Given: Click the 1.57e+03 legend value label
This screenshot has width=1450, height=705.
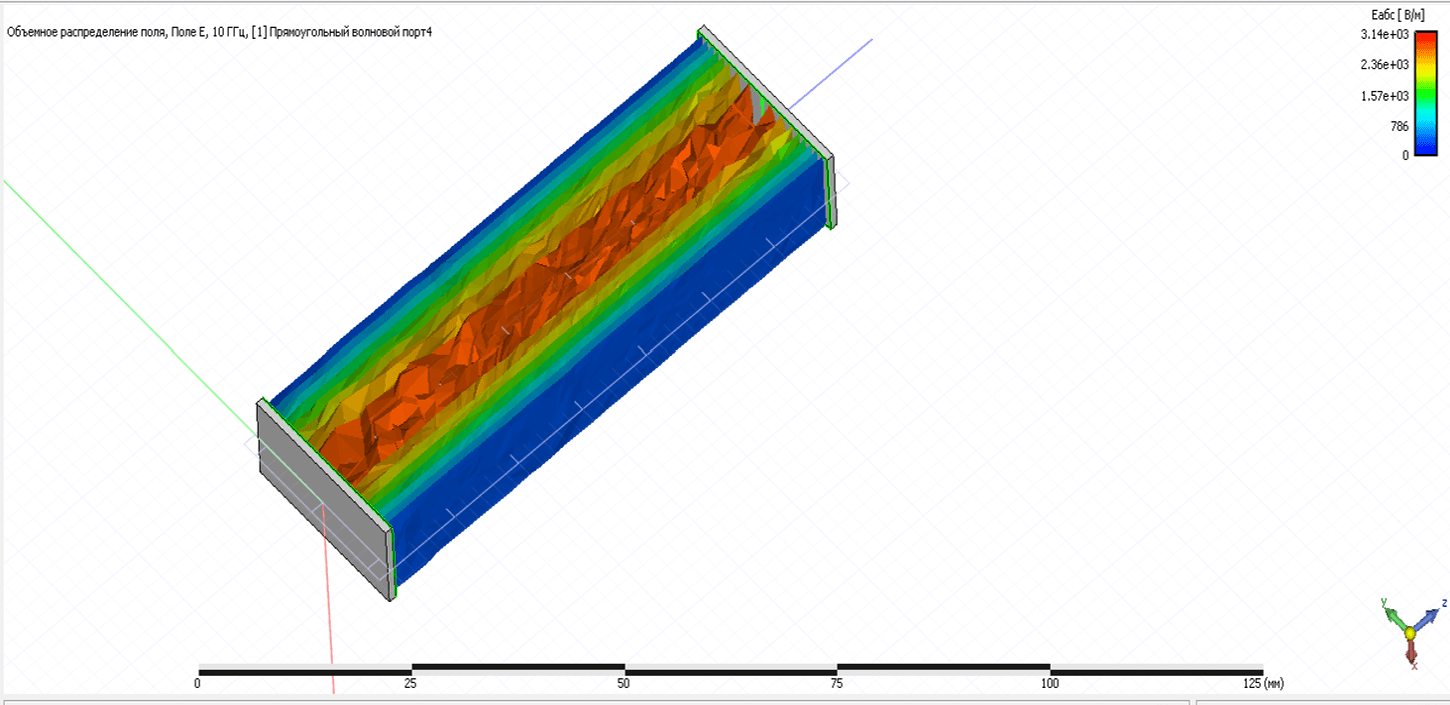Looking at the screenshot, I should point(1384,96).
